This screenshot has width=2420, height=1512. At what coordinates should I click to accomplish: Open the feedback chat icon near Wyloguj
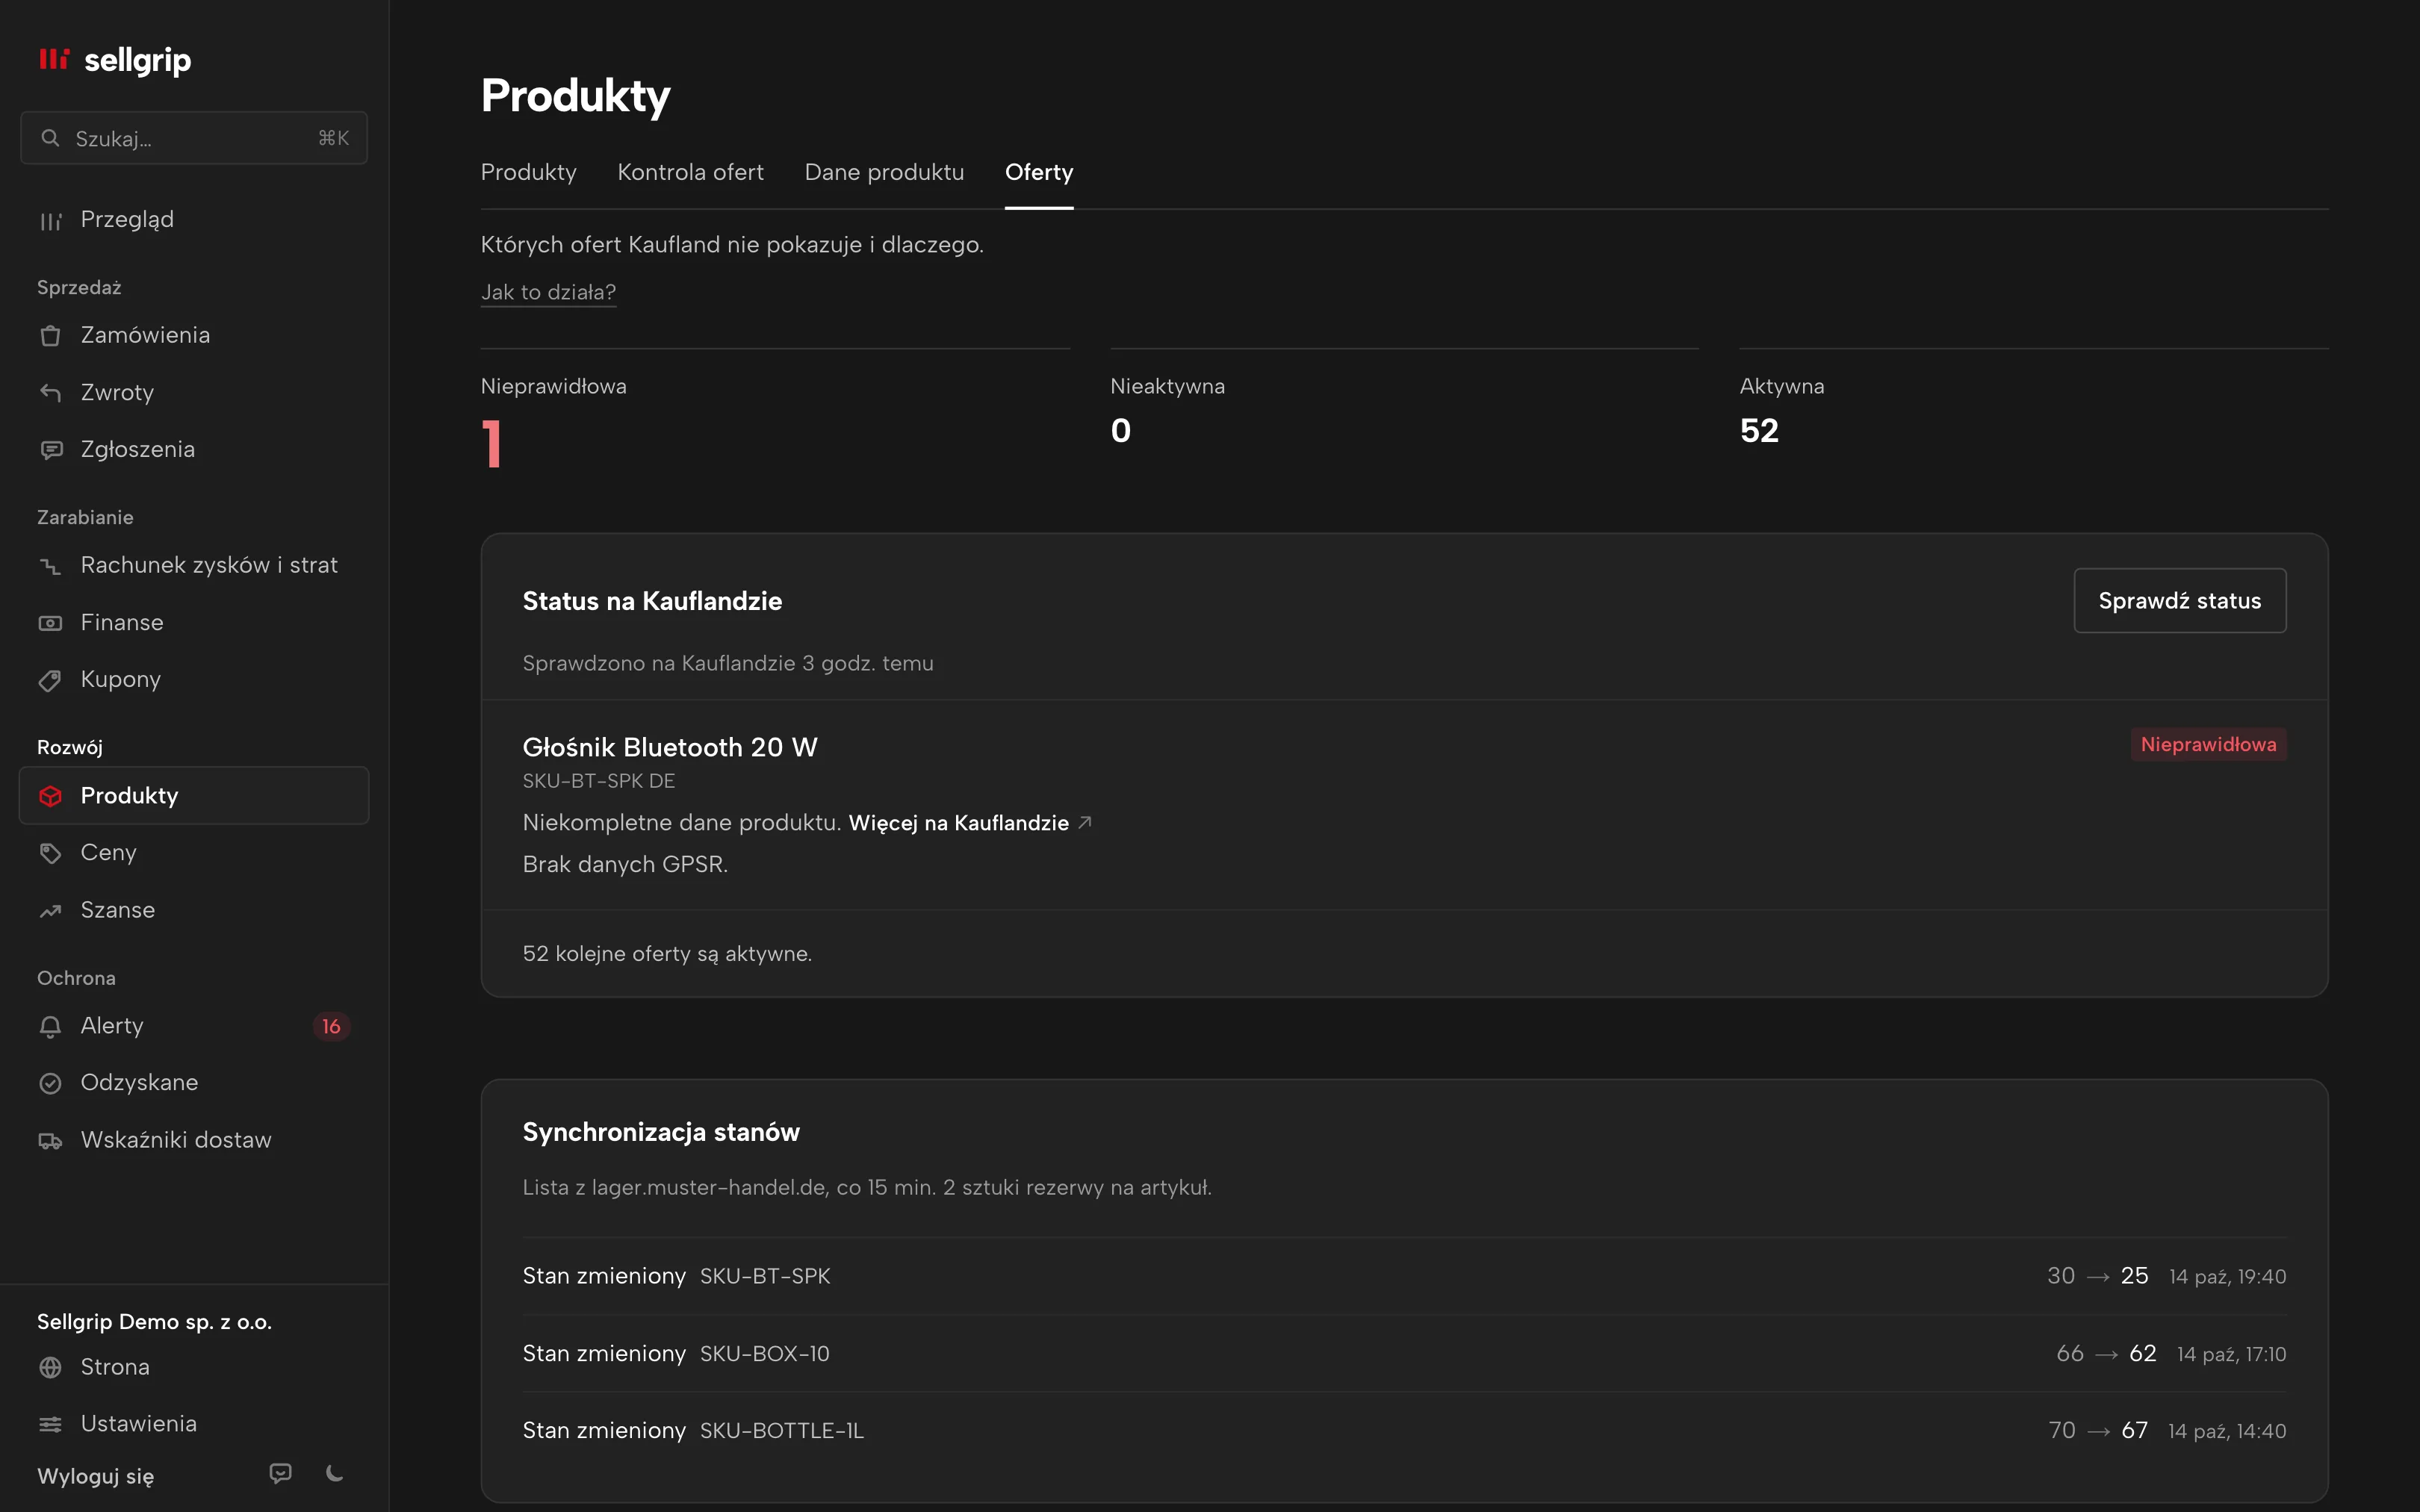281,1473
